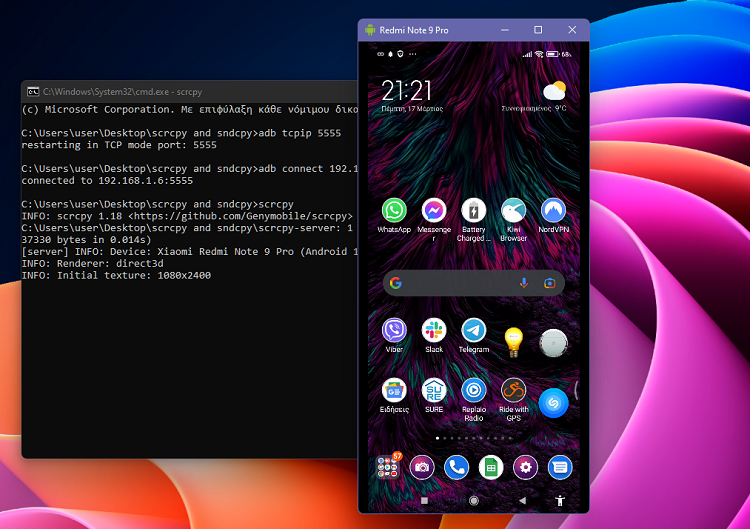Tap the Google voice search microphone
The image size is (750, 529).
point(524,283)
